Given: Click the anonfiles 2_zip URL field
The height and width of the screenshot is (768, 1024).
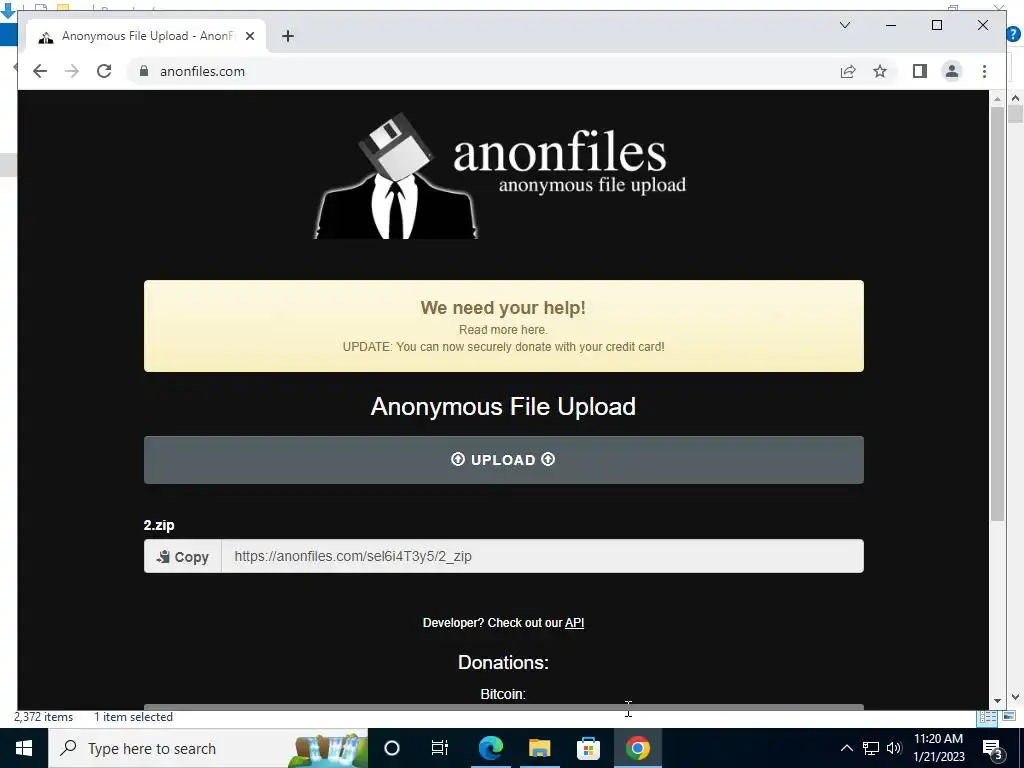Looking at the screenshot, I should (542, 556).
